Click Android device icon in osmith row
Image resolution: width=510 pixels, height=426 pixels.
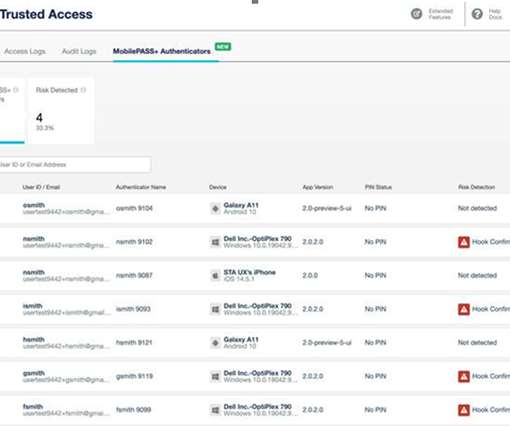point(215,208)
